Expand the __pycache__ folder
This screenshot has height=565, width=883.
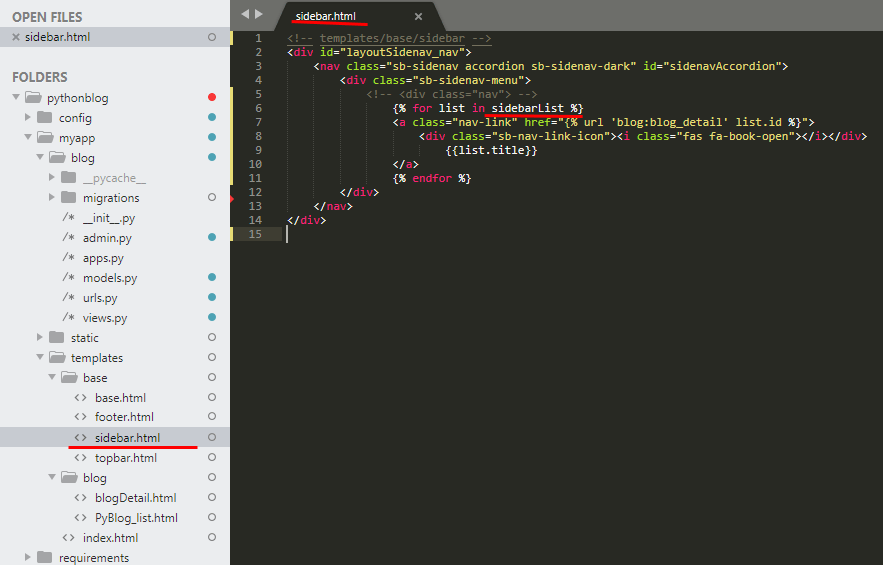coord(52,177)
